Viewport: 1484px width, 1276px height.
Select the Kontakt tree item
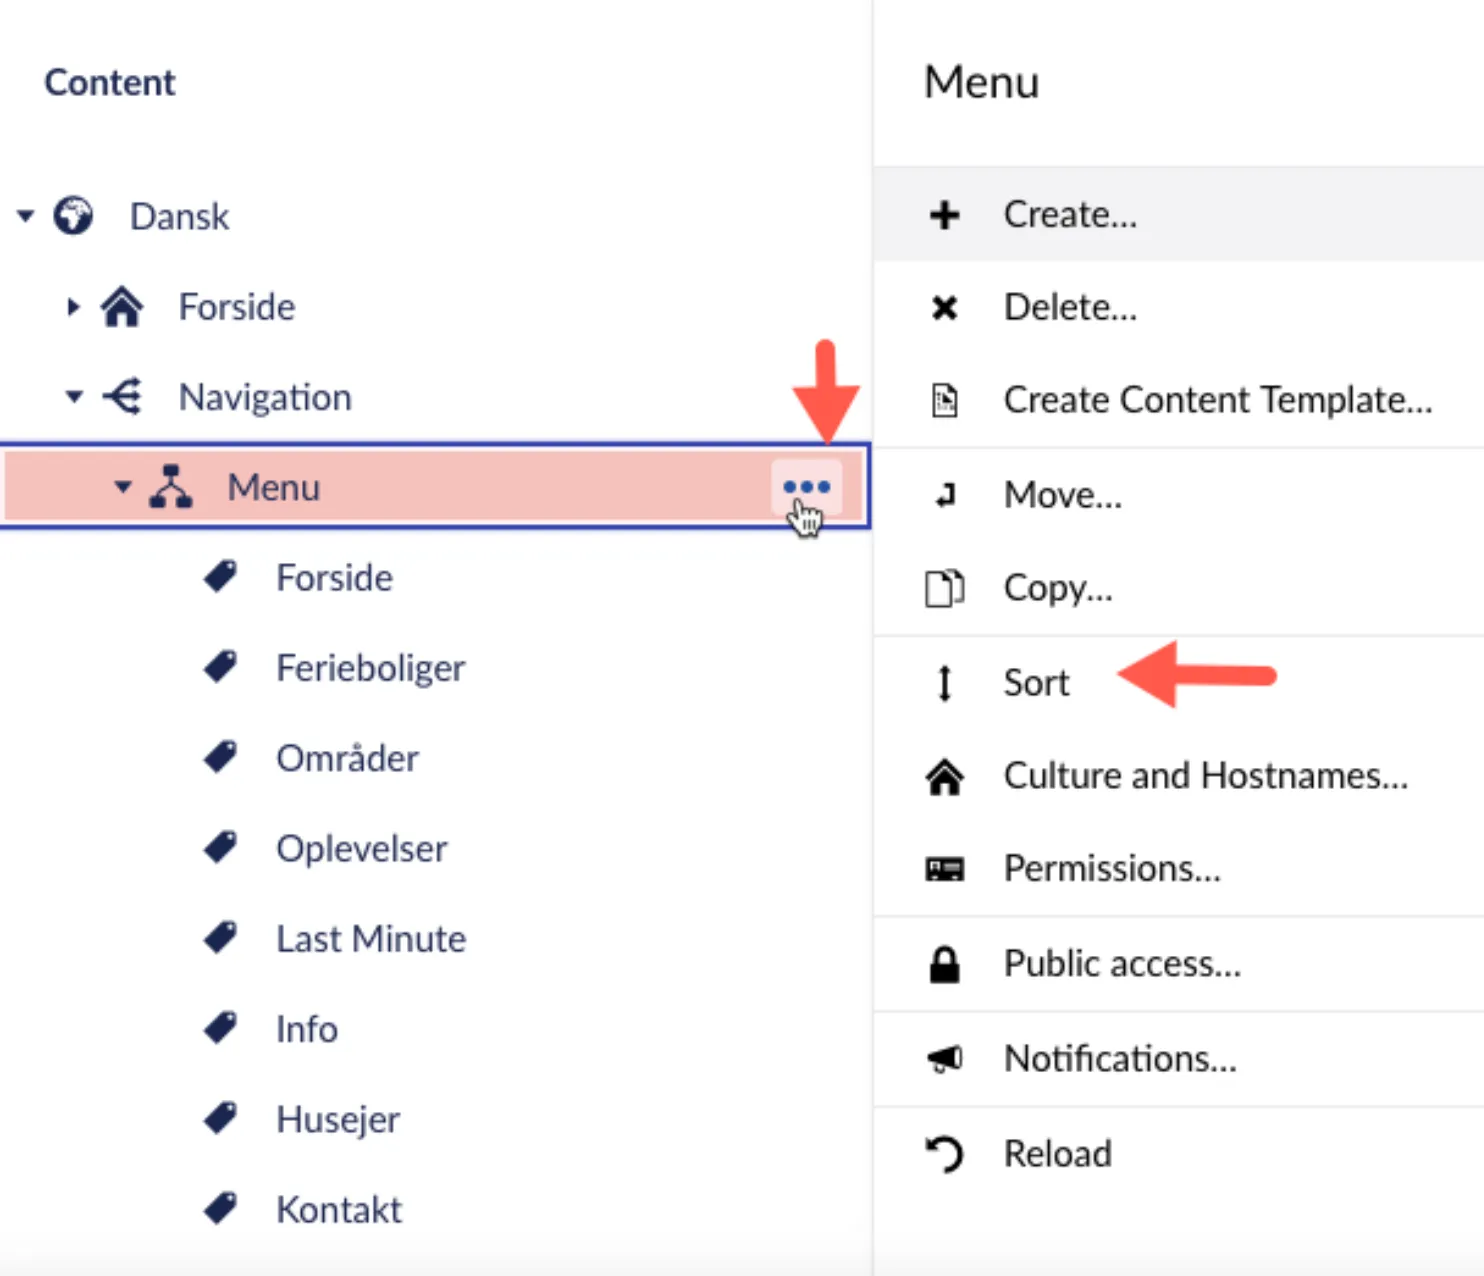(x=339, y=1210)
